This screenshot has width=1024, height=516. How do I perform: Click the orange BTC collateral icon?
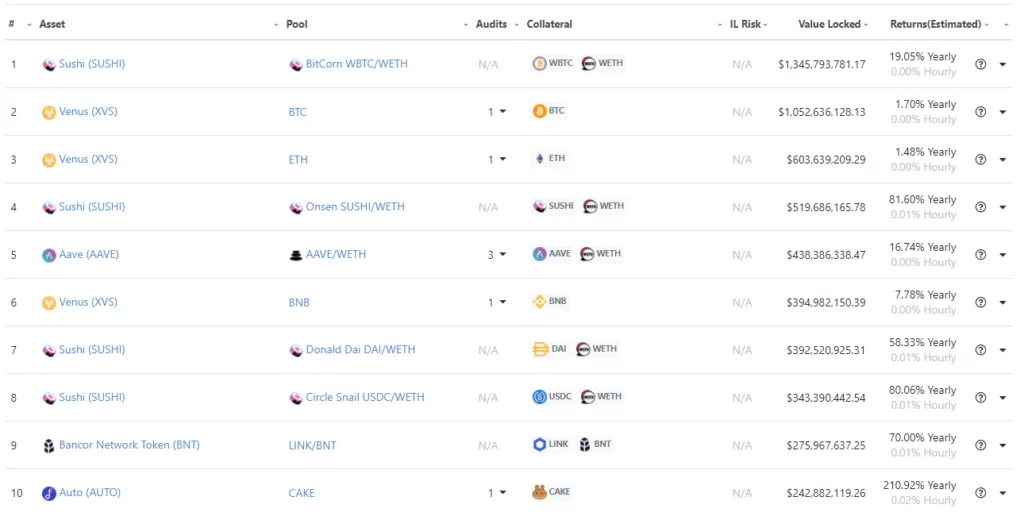click(540, 111)
